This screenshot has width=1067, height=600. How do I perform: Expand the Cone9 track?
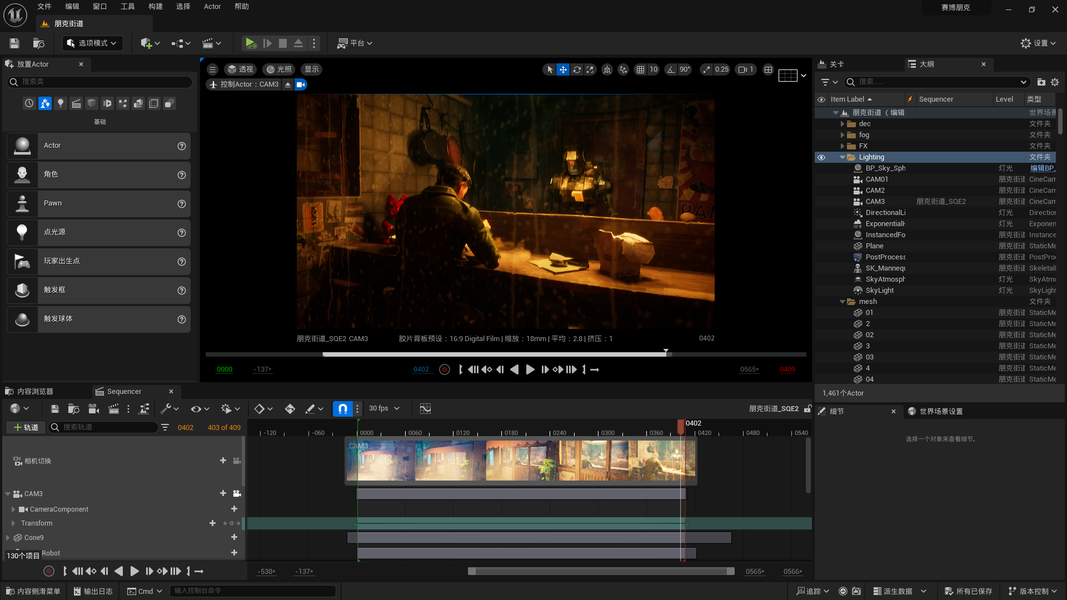(x=8, y=537)
